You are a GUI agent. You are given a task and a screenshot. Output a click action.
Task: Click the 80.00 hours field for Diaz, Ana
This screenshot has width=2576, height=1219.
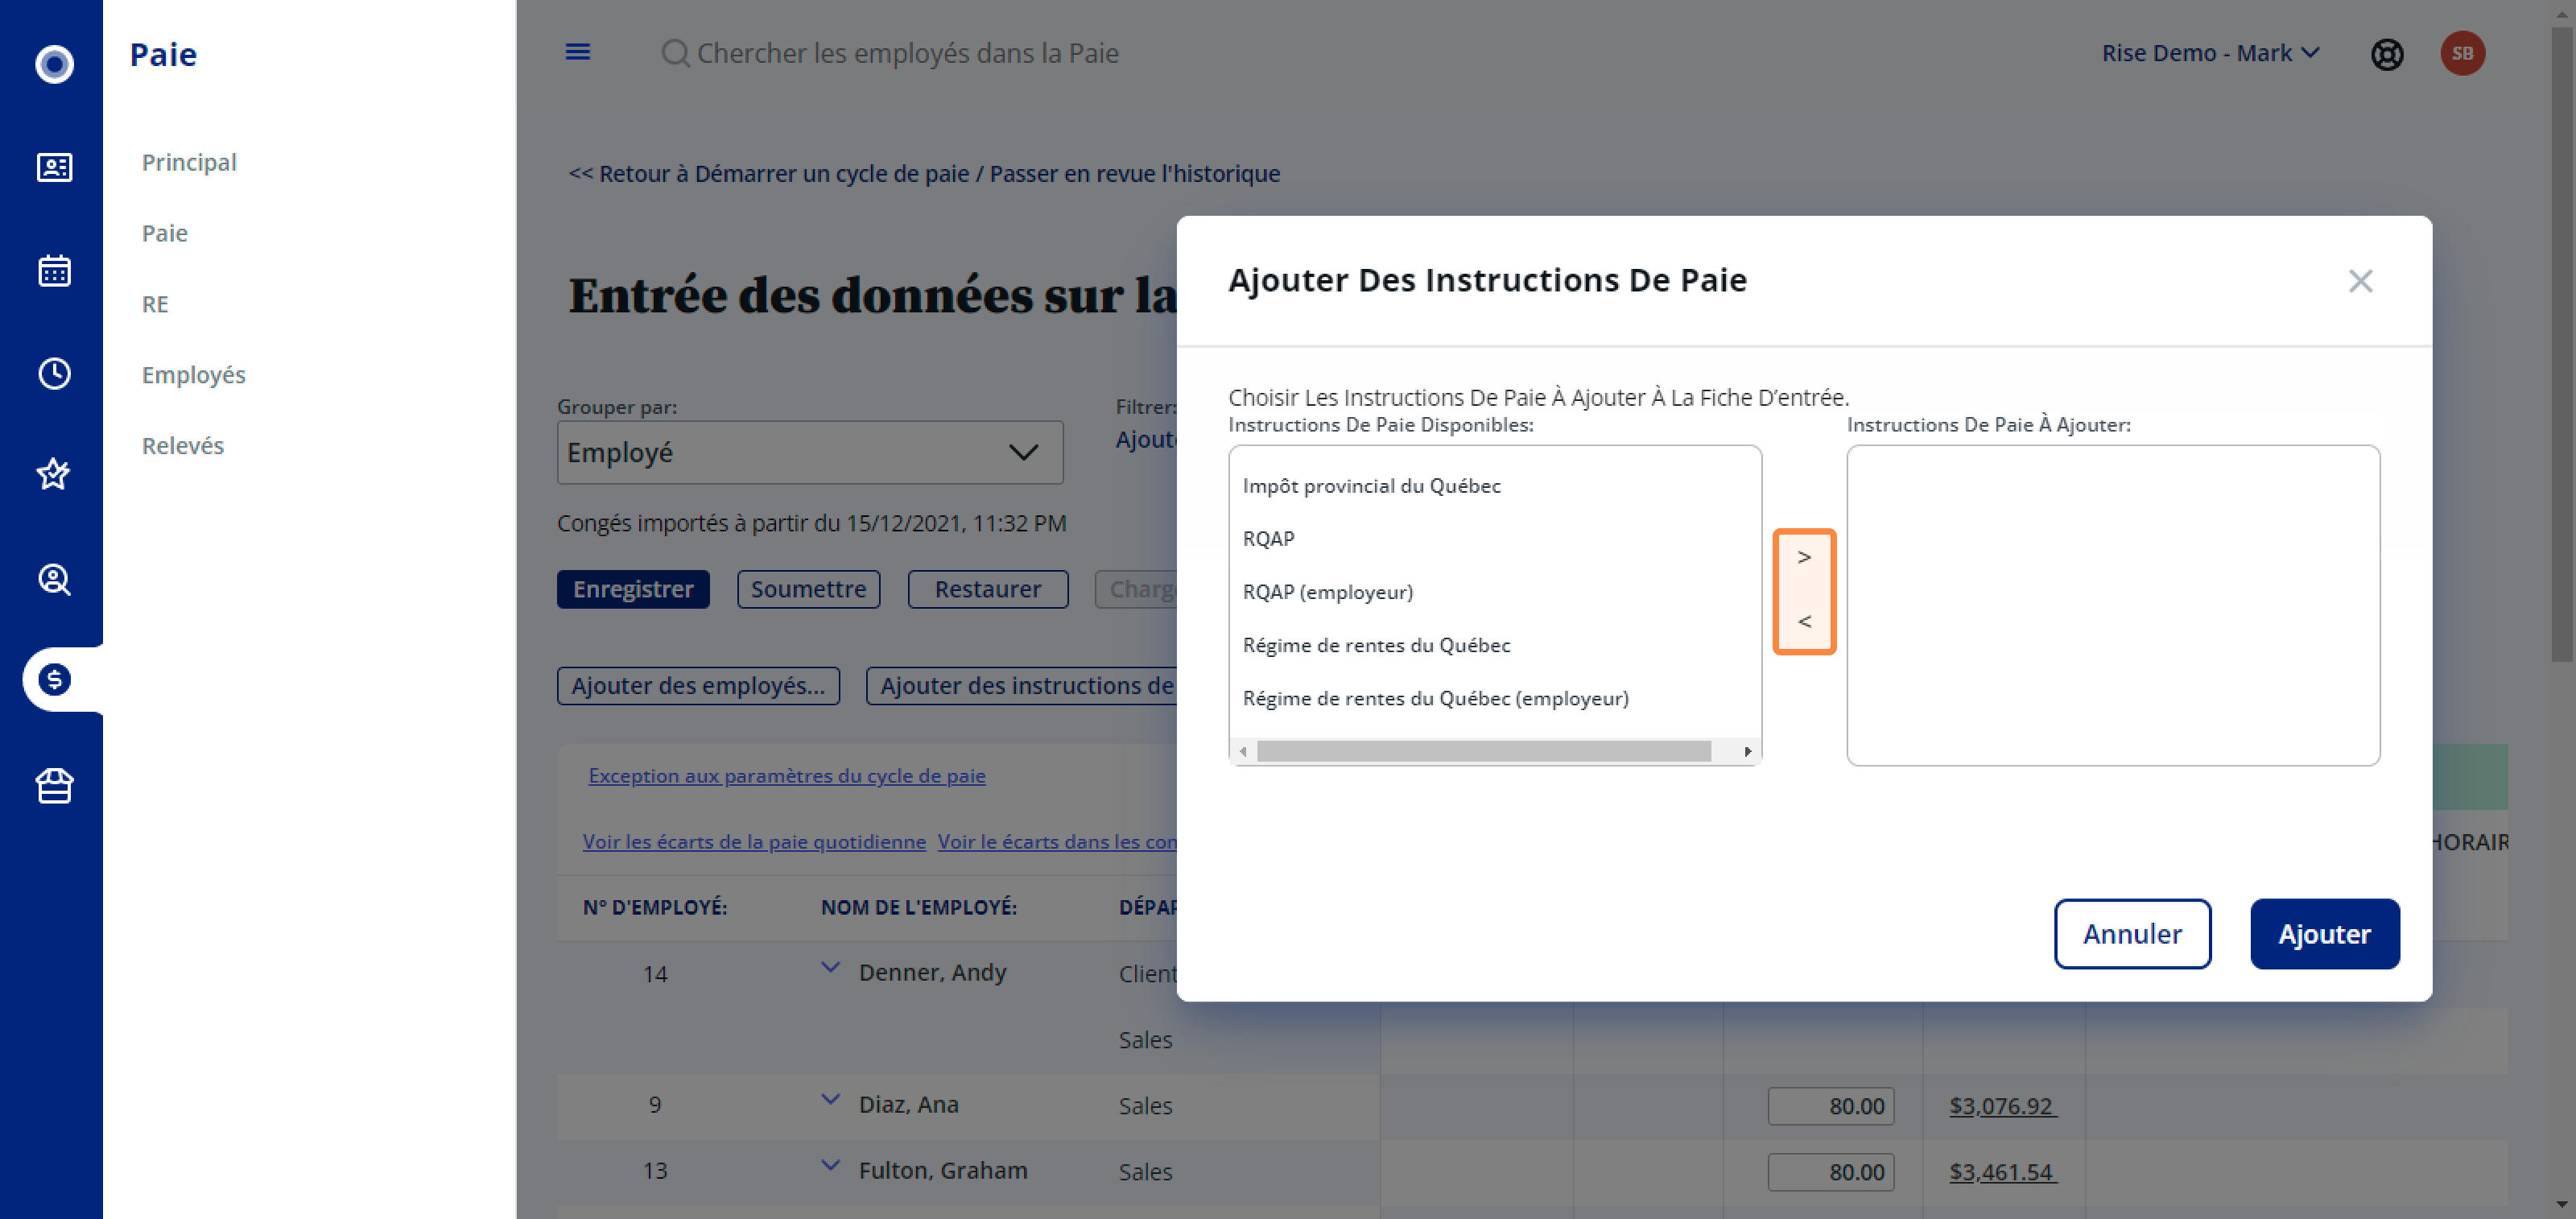click(1830, 1106)
